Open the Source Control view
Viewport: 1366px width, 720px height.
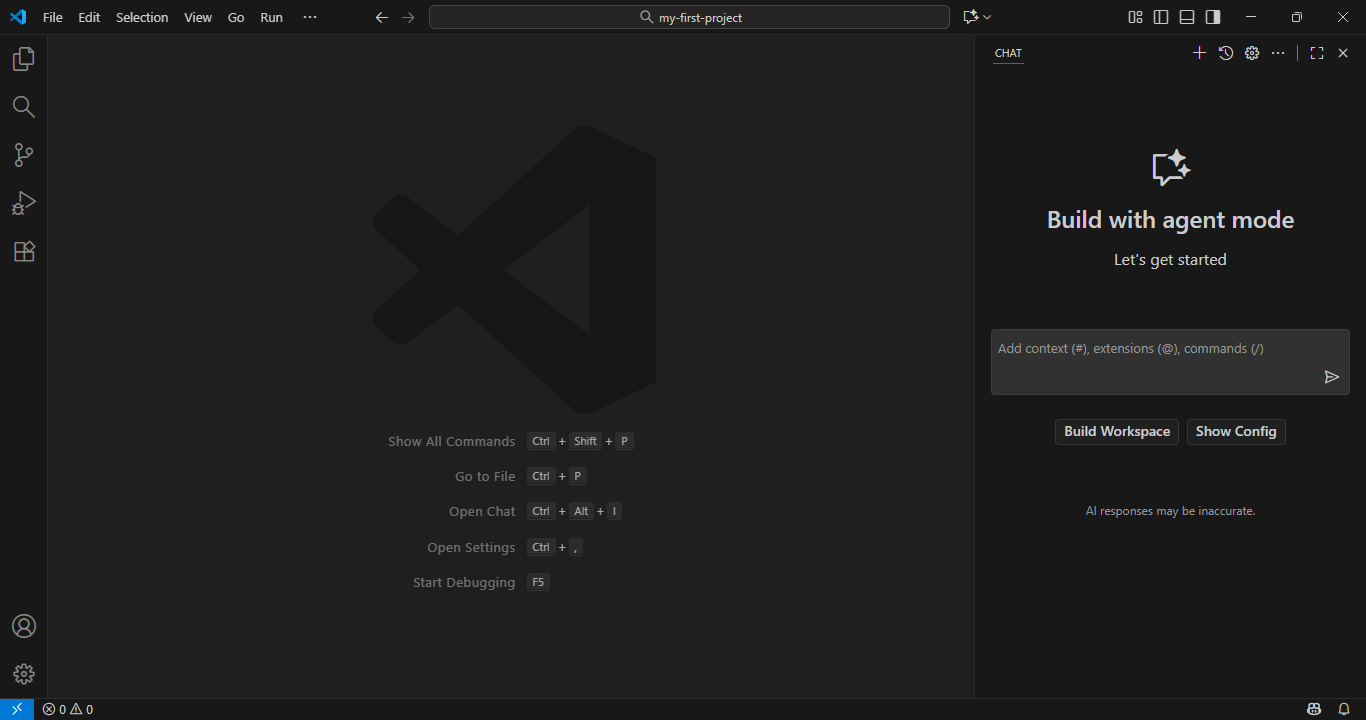[x=23, y=154]
